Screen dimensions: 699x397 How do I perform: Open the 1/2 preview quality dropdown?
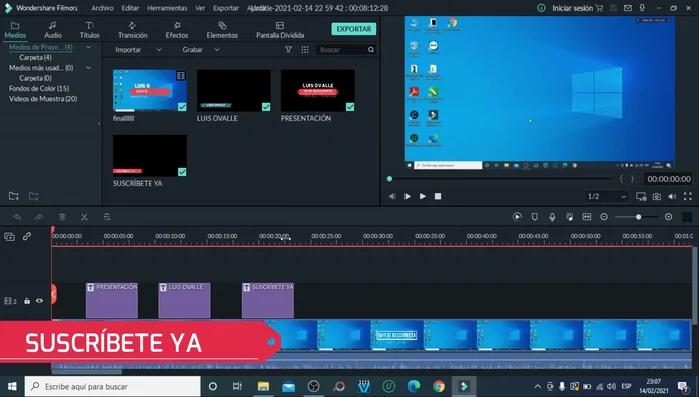tap(606, 196)
